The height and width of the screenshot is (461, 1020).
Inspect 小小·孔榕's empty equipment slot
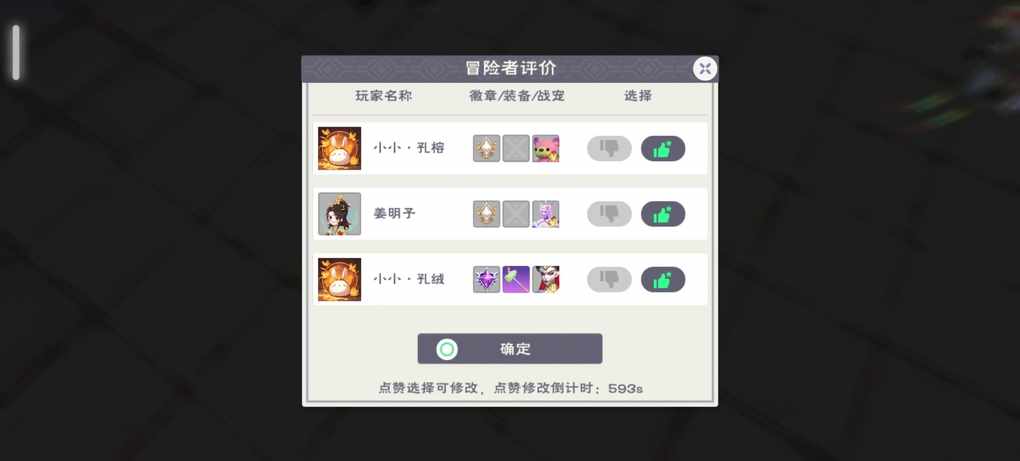click(516, 149)
